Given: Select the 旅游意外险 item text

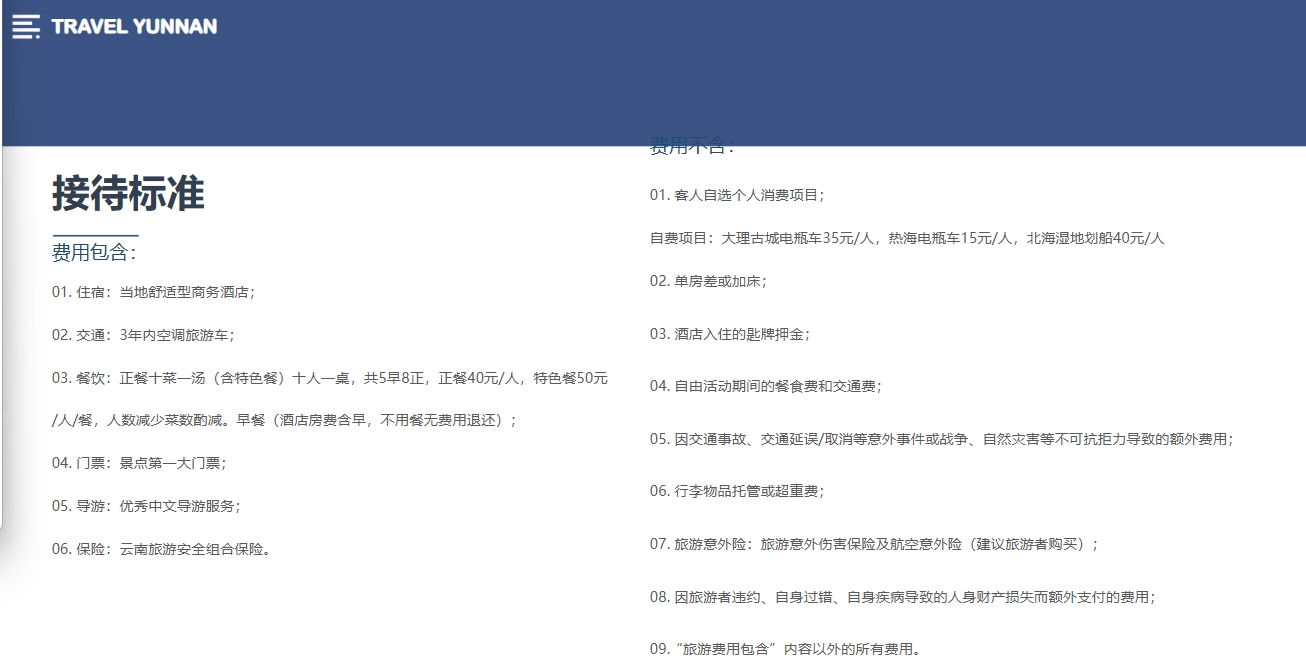Looking at the screenshot, I should pyautogui.click(x=875, y=545).
